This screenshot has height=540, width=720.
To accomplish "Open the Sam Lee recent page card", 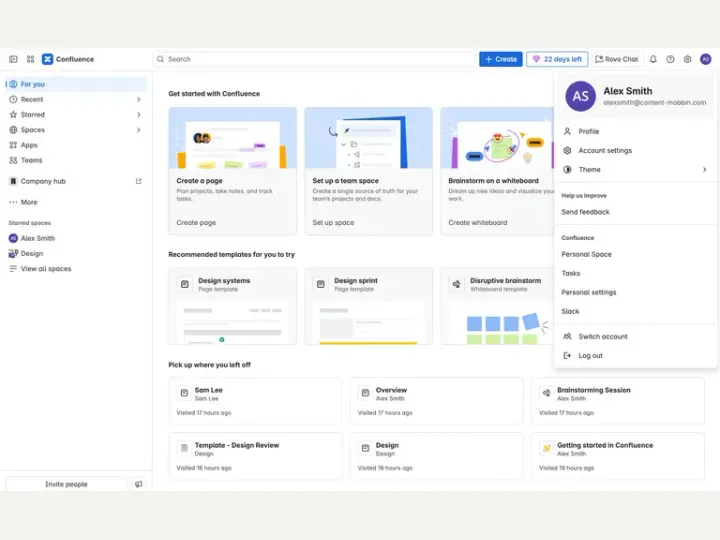I will pyautogui.click(x=255, y=401).
